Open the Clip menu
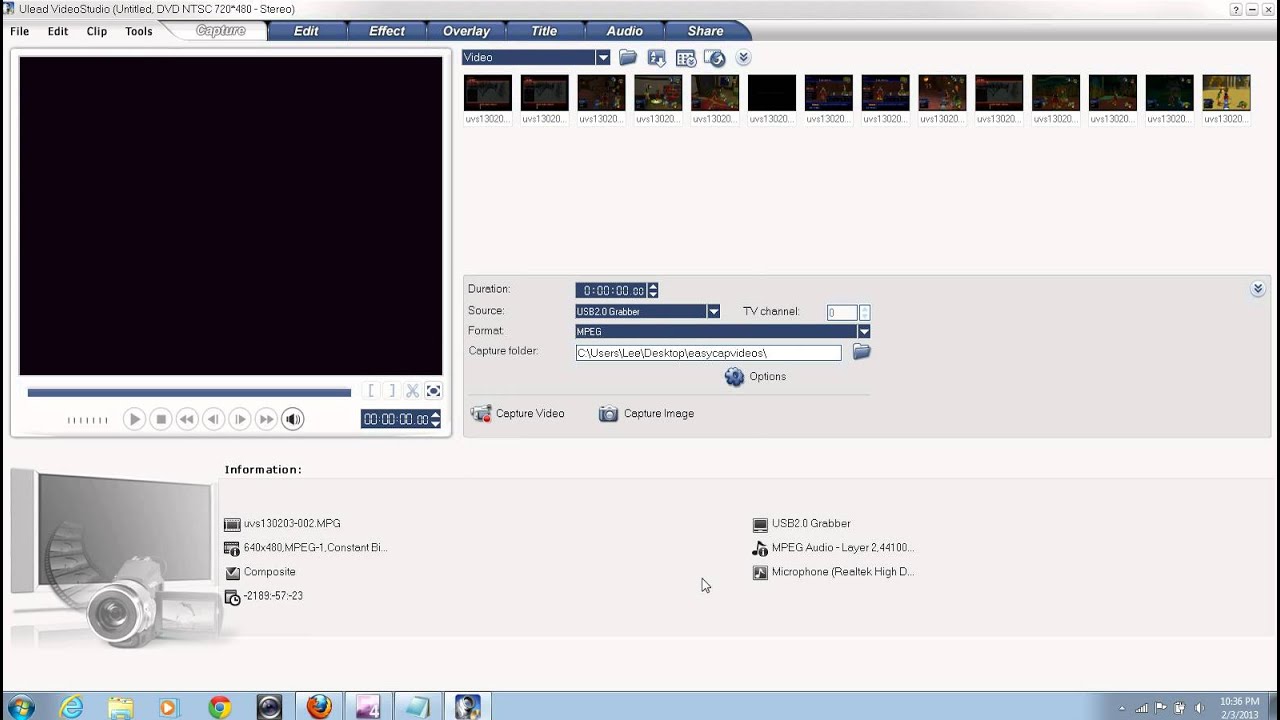Image resolution: width=1280 pixels, height=720 pixels. tap(96, 31)
